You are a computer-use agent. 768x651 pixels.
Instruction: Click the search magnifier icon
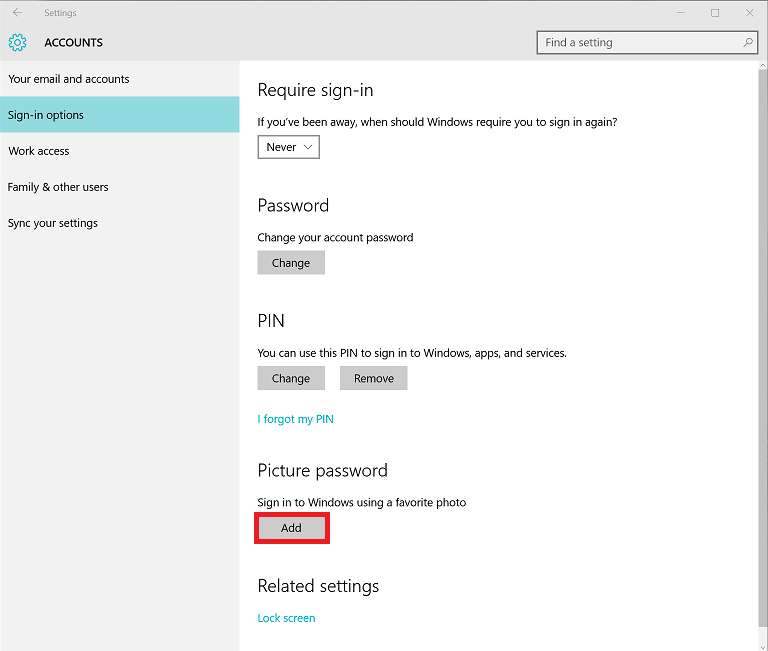pos(747,43)
